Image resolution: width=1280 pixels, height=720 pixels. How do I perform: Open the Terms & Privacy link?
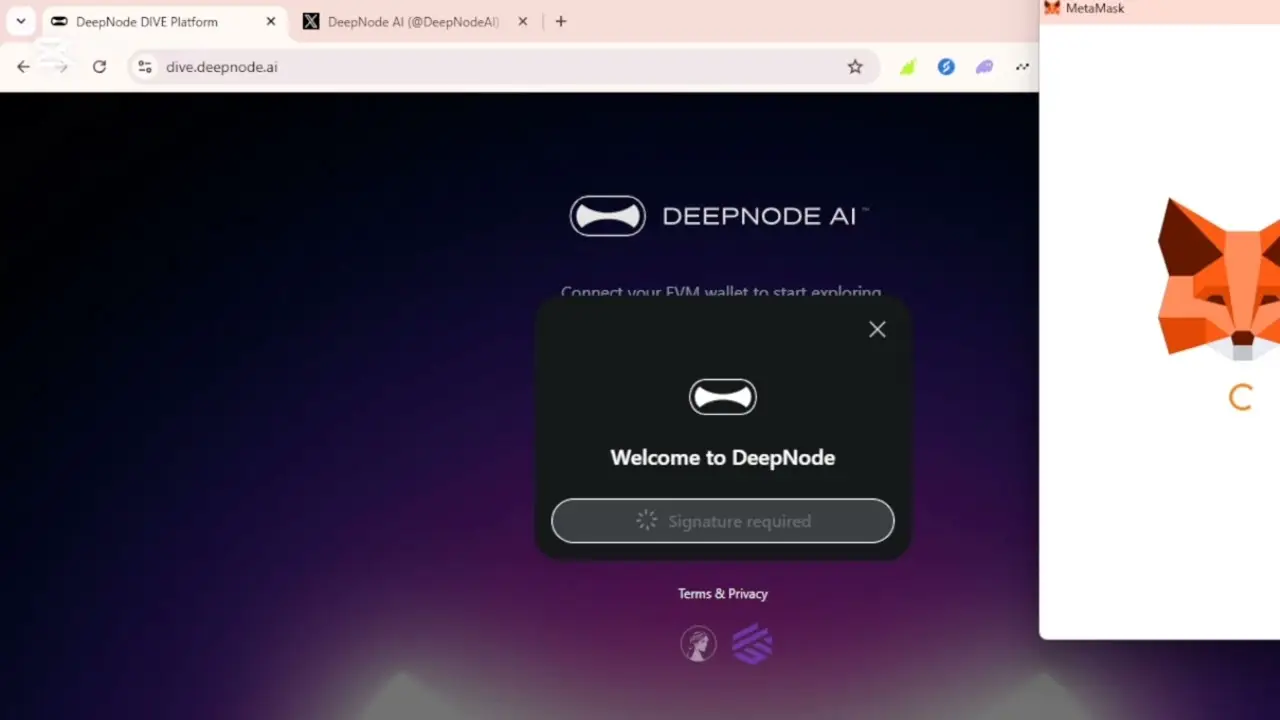click(x=722, y=594)
